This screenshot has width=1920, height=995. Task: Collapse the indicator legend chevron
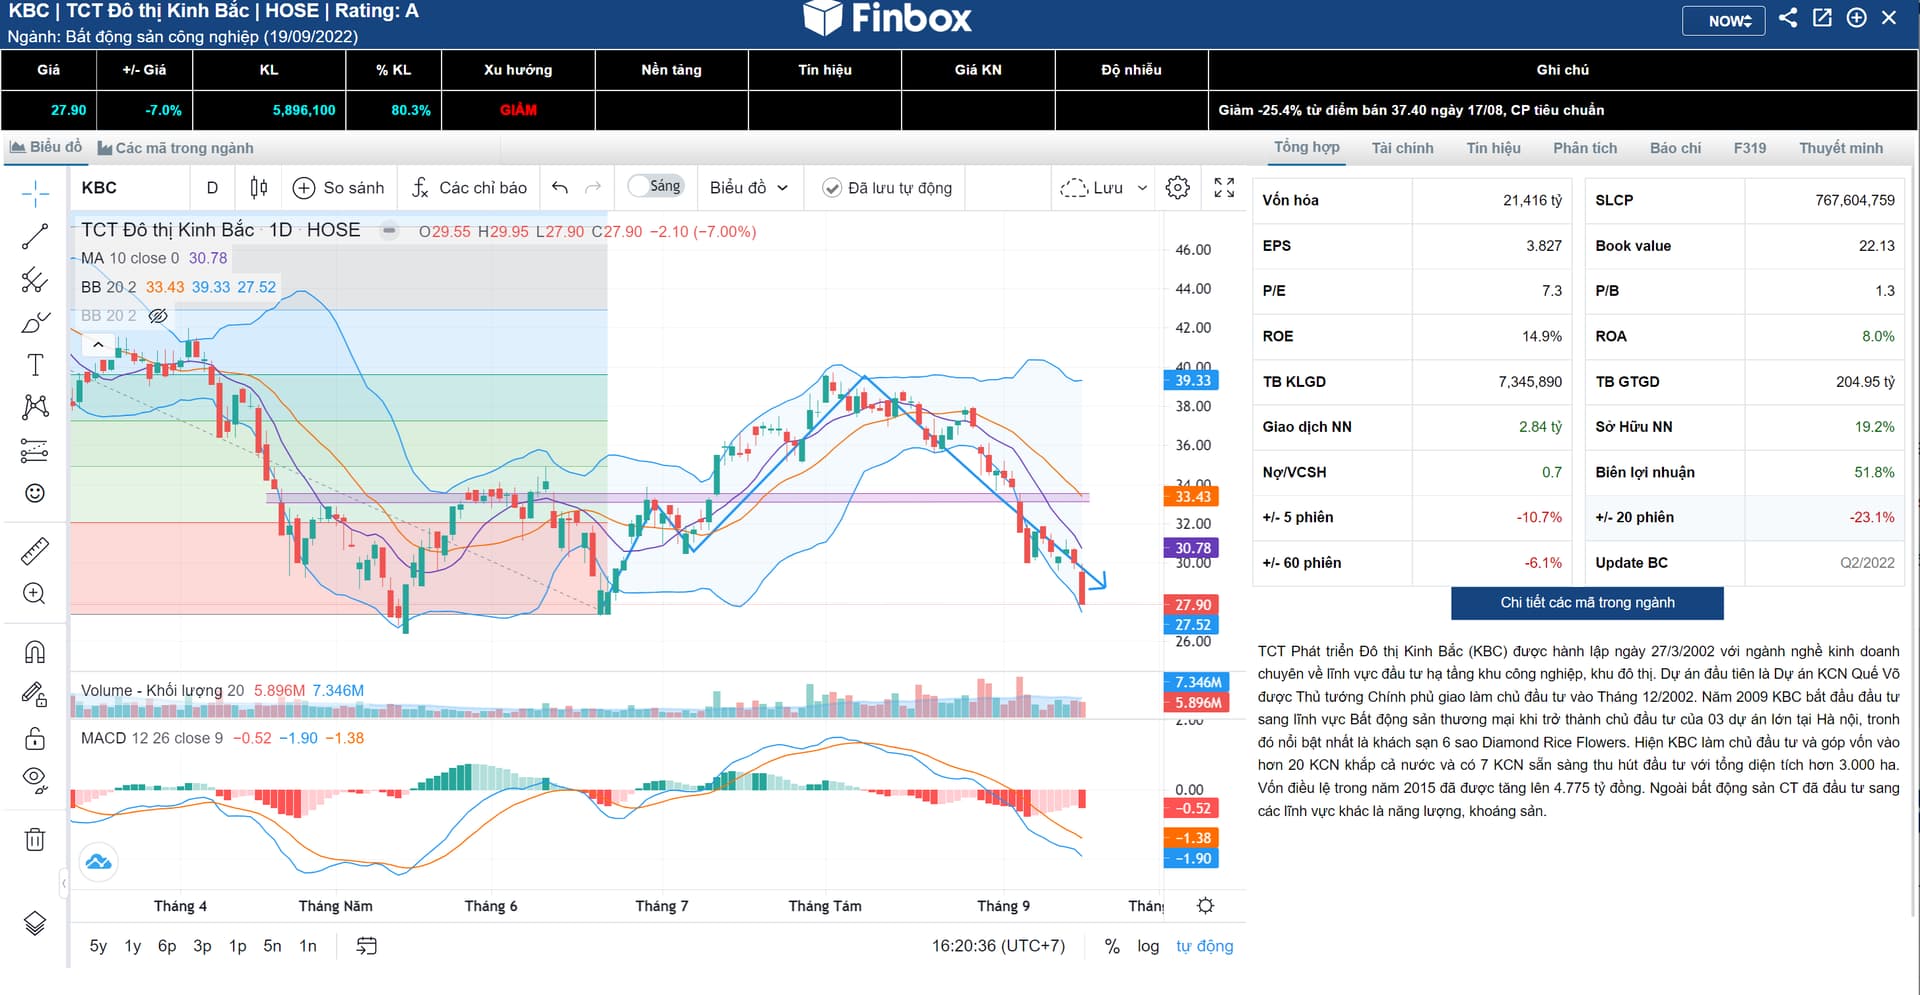[x=98, y=345]
